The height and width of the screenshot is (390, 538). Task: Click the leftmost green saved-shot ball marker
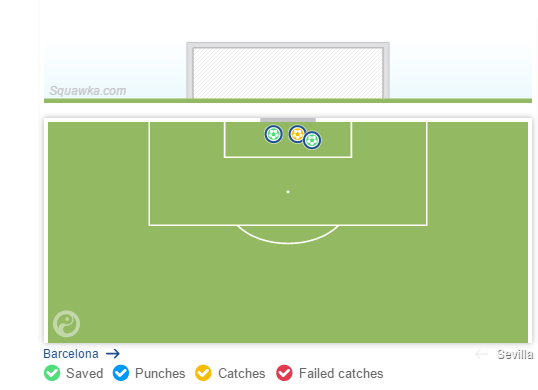(x=273, y=134)
